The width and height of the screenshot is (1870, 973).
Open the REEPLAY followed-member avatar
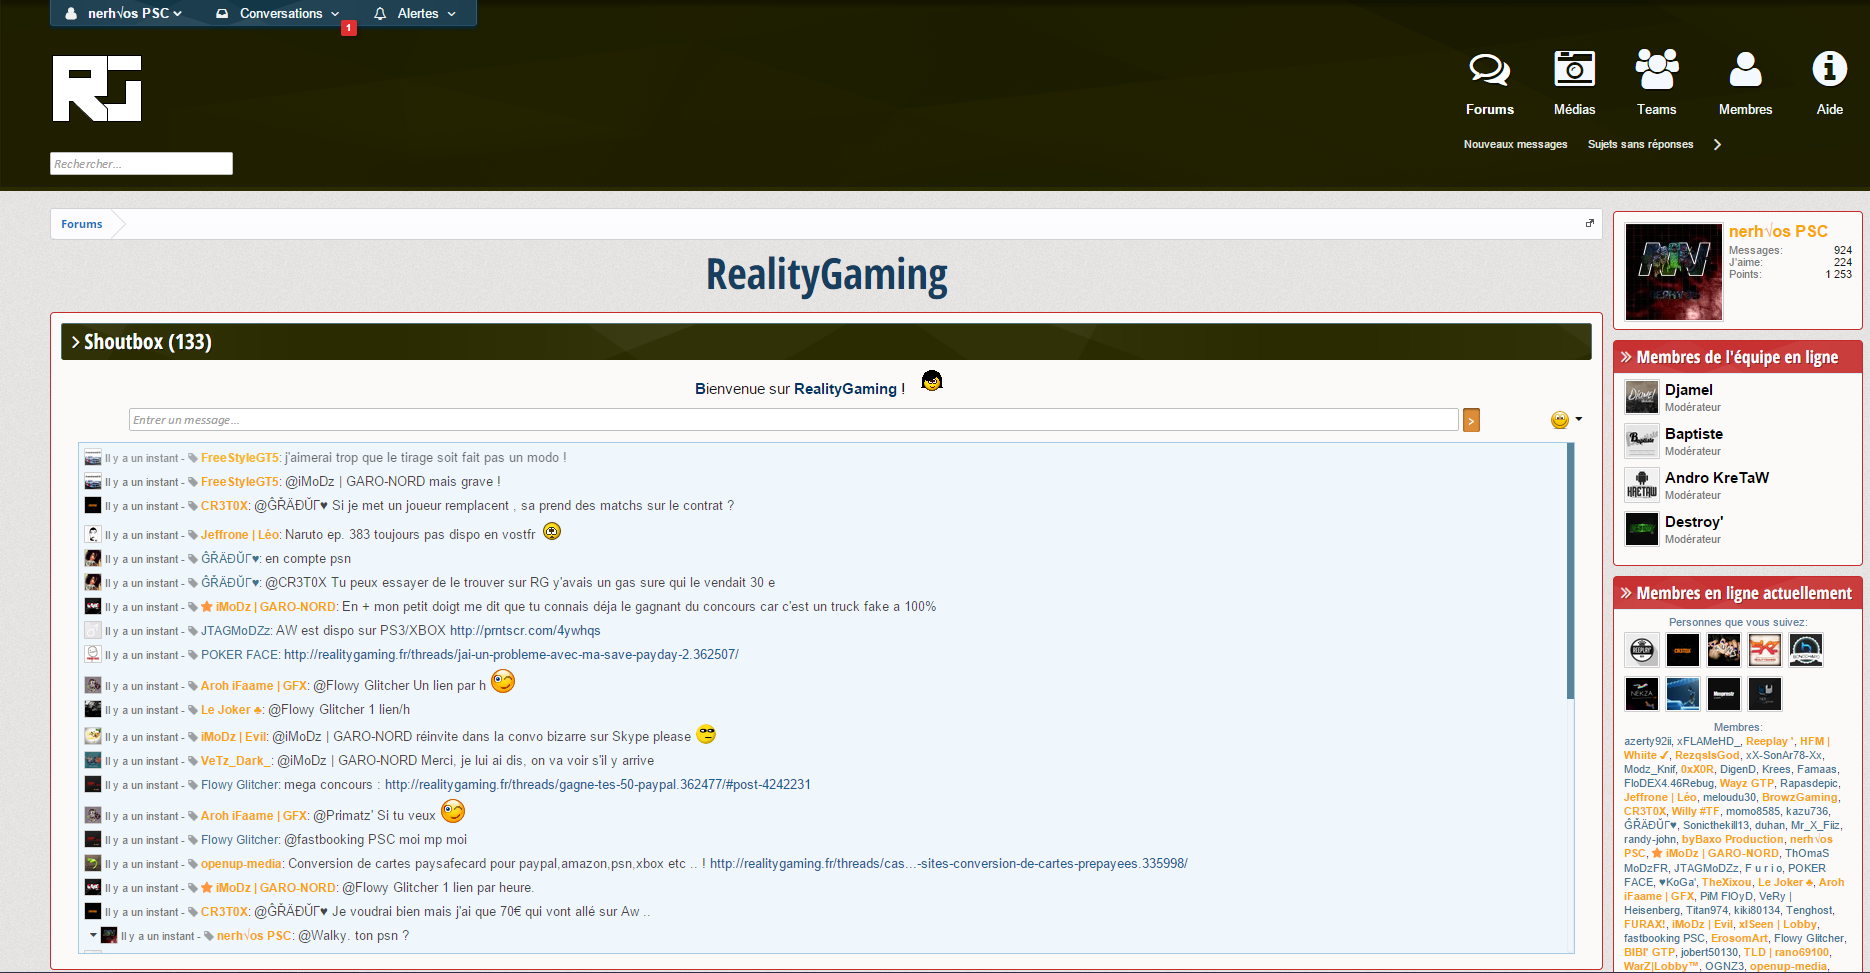pyautogui.click(x=1641, y=650)
